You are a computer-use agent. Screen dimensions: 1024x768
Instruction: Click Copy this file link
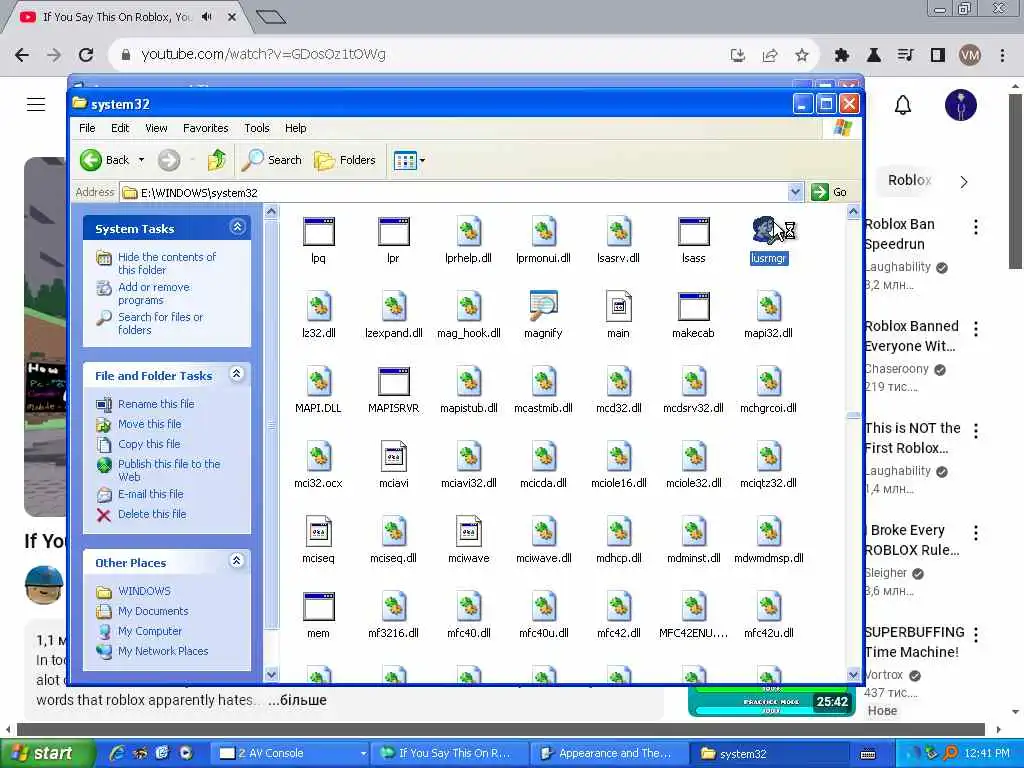pyautogui.click(x=149, y=444)
